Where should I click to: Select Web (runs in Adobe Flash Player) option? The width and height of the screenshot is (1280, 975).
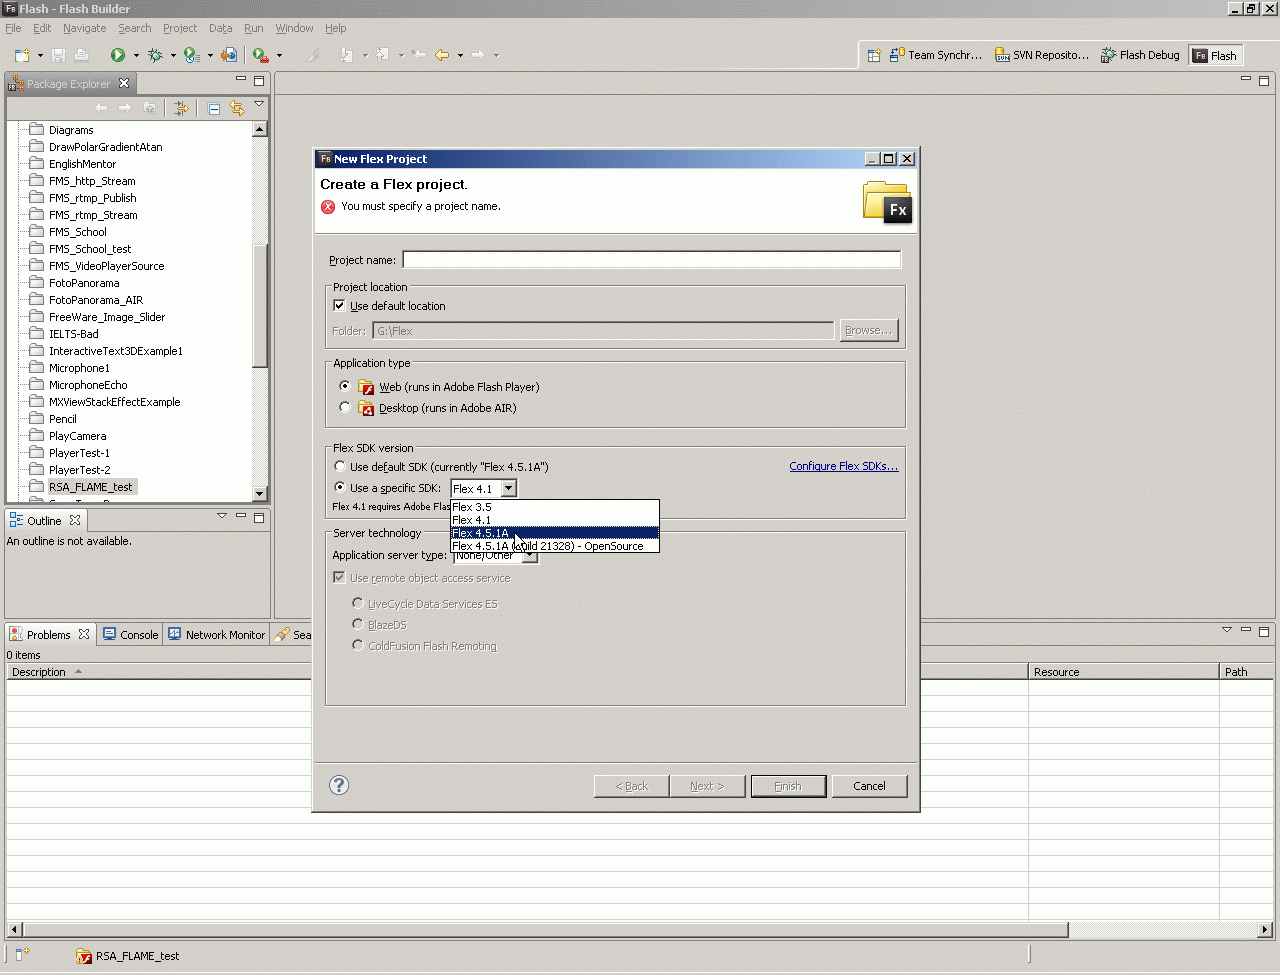point(345,386)
